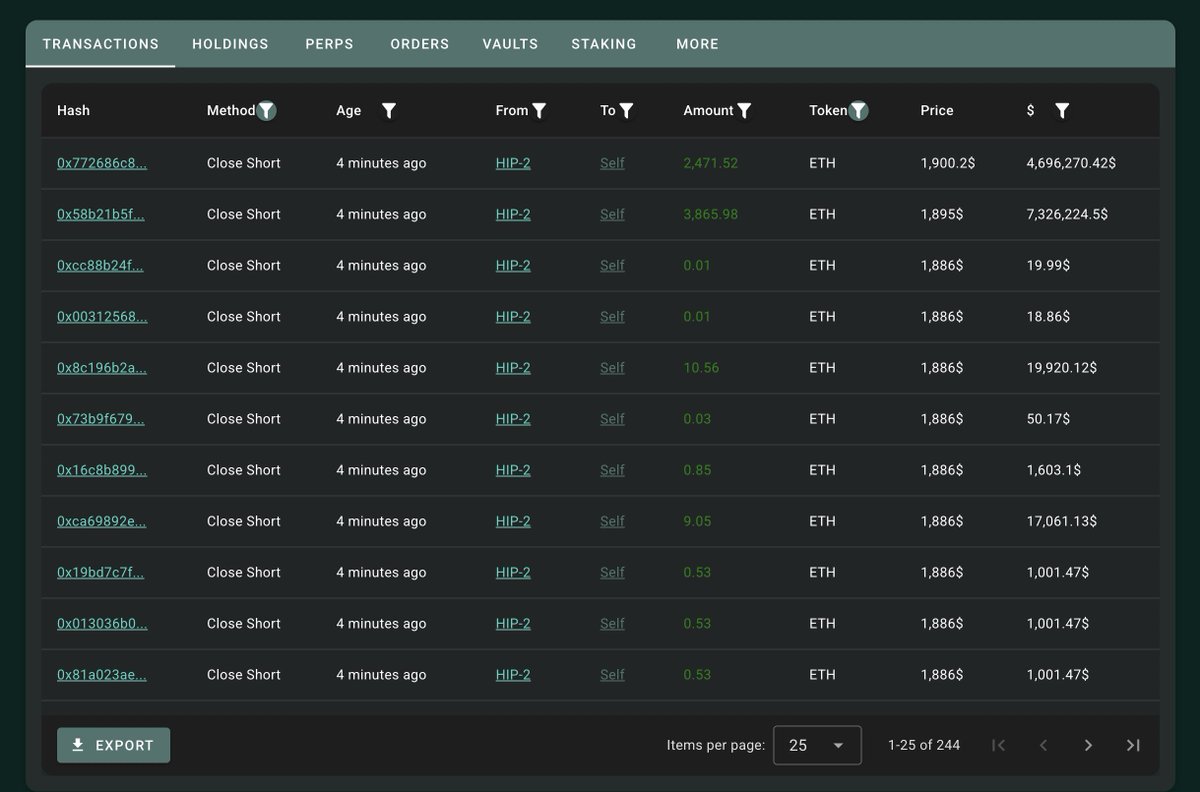1200x792 pixels.
Task: Open transaction hash 0xcc88b24f...
Action: [x=100, y=265]
